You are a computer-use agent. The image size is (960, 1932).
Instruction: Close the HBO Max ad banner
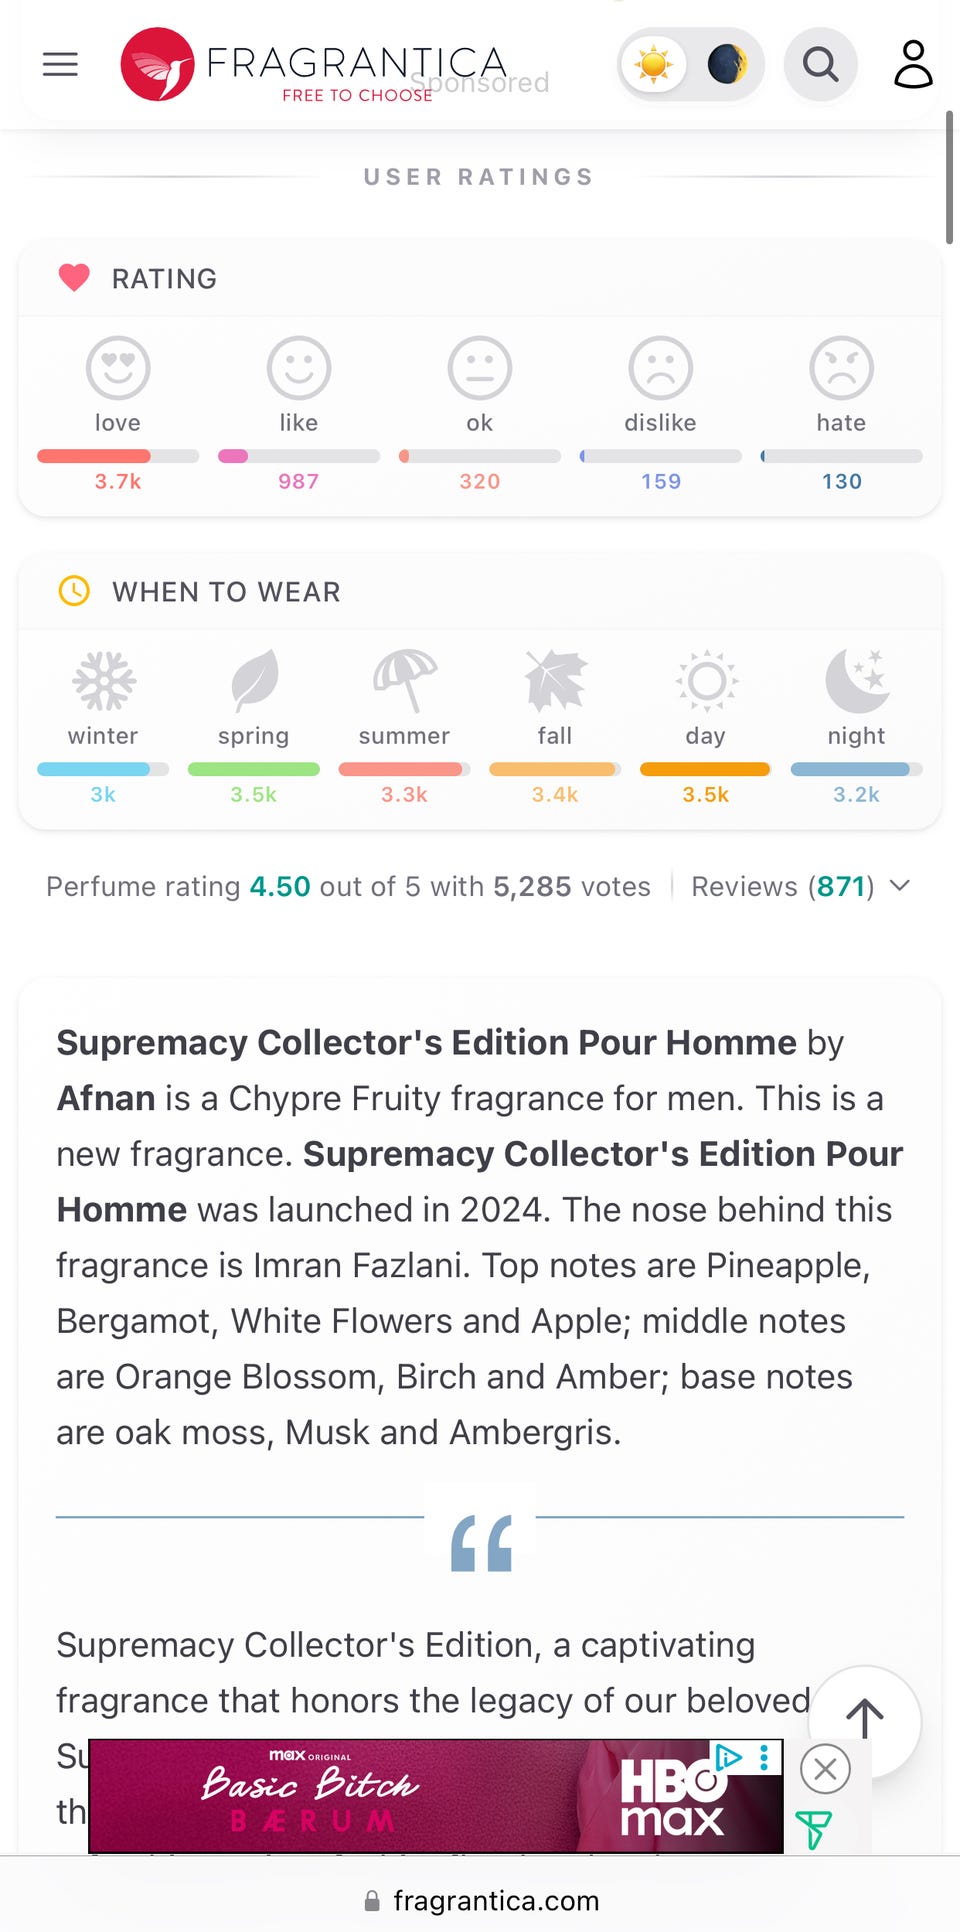click(x=825, y=1769)
